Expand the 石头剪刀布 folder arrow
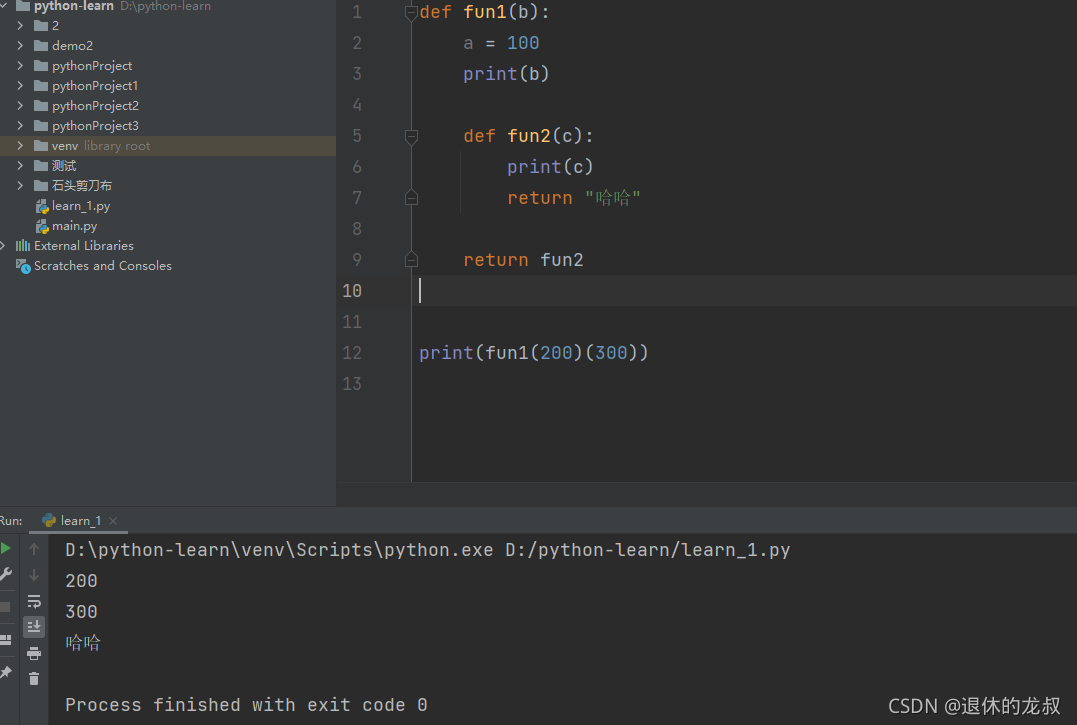 tap(20, 185)
